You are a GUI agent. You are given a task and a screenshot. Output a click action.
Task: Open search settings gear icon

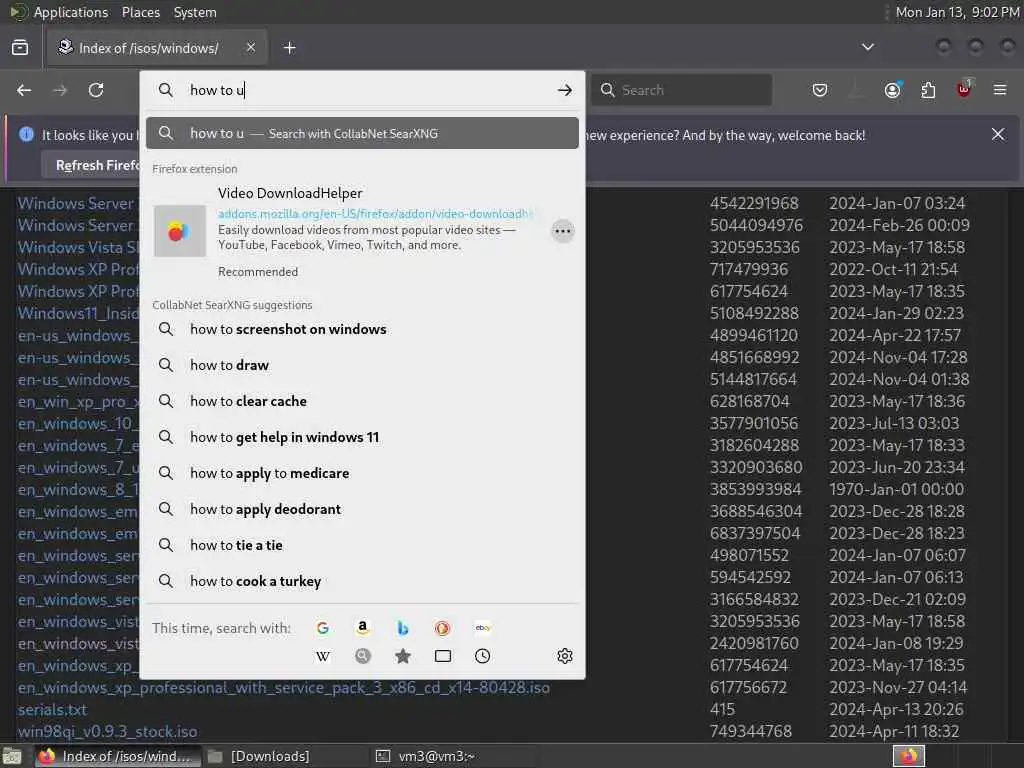click(565, 656)
